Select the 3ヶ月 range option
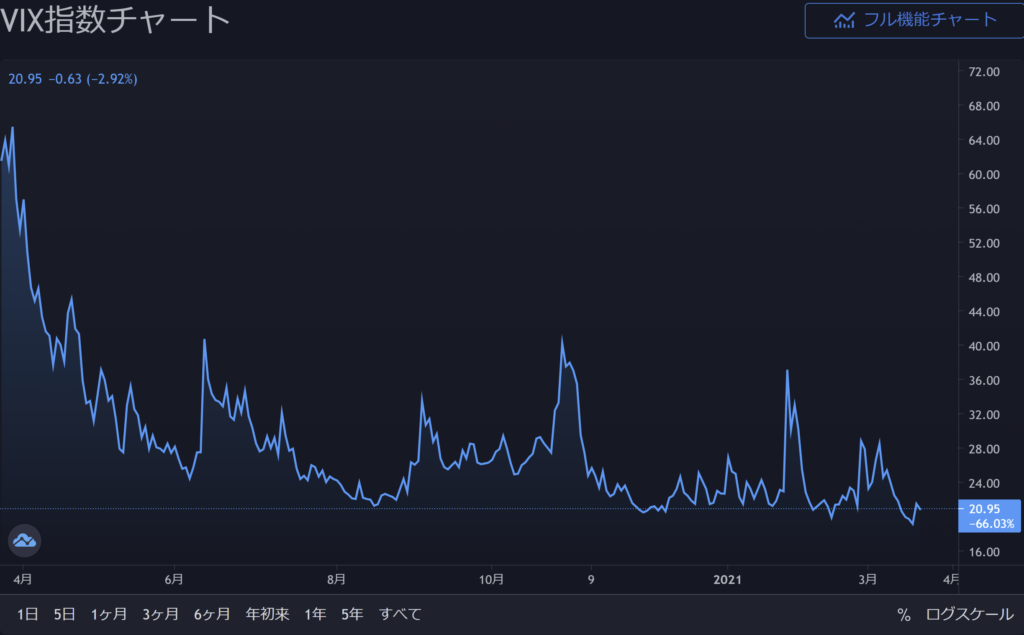The width and height of the screenshot is (1024, 635). [160, 614]
